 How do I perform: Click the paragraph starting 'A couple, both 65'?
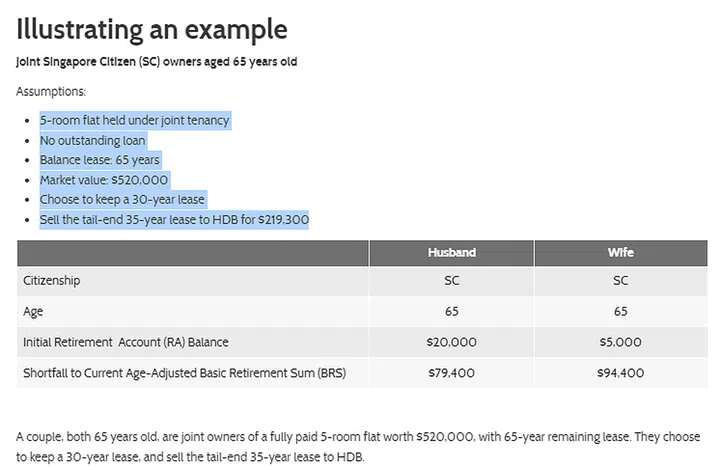[x=360, y=447]
